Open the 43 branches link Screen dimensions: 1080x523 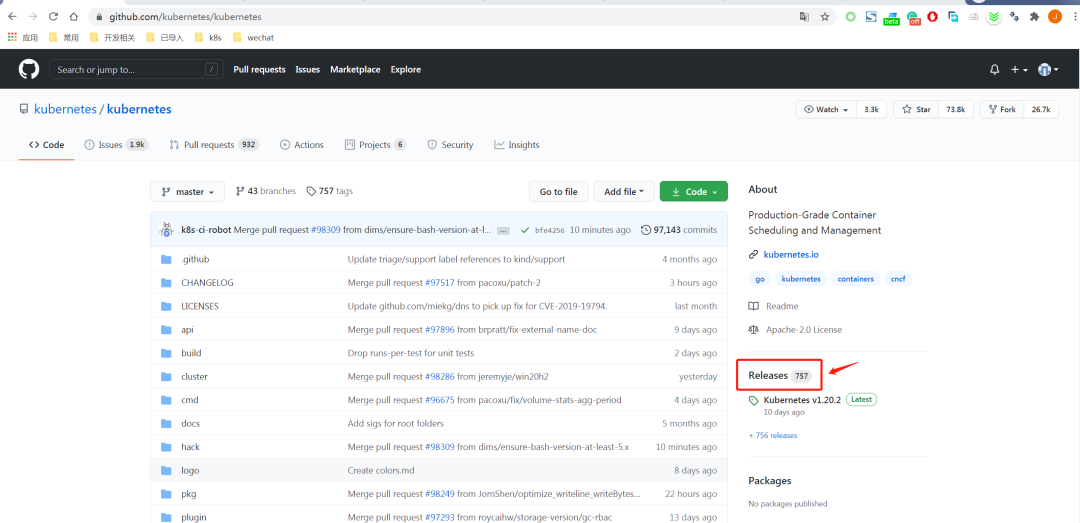(x=266, y=191)
